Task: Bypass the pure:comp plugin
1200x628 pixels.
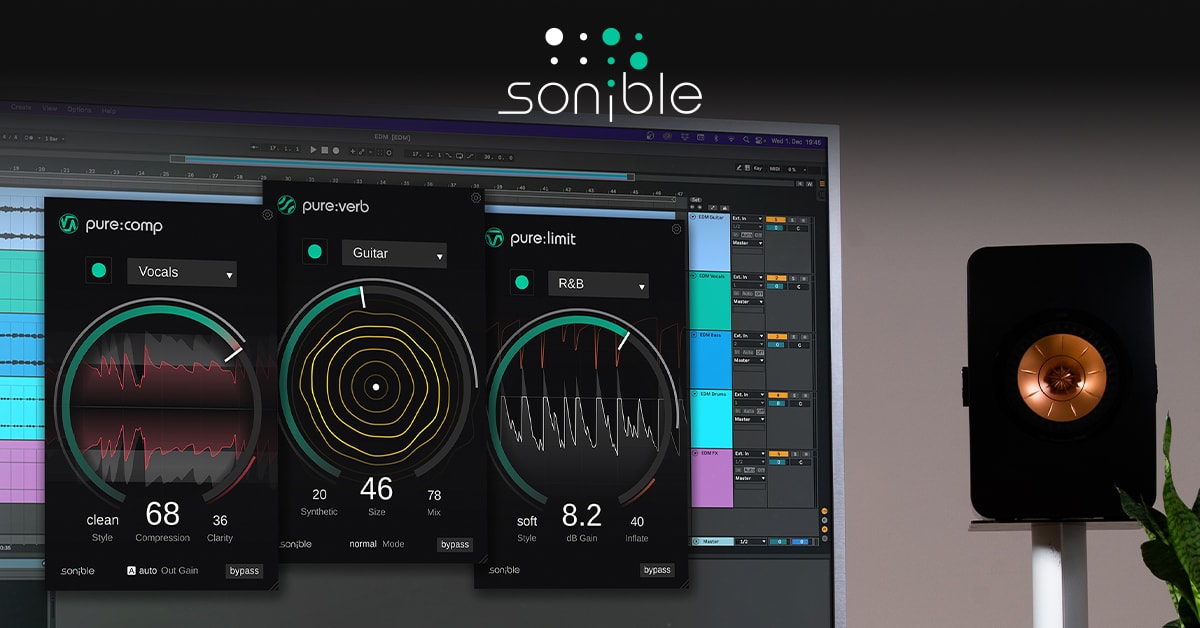Action: tap(244, 571)
